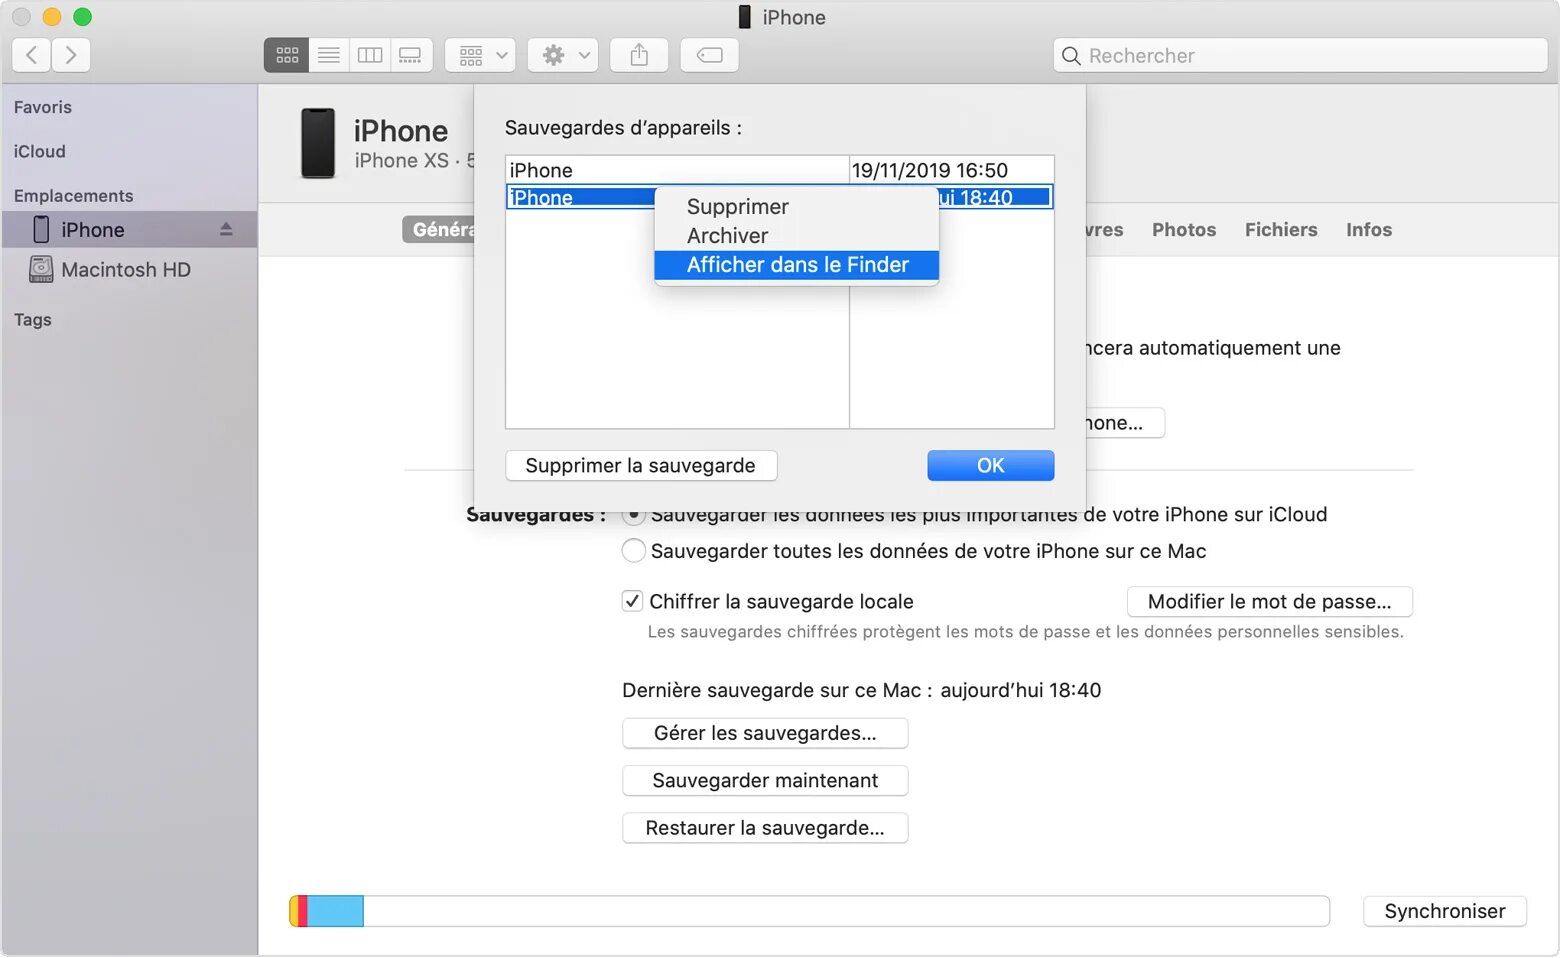The image size is (1560, 958).
Task: Click the large iPhone device icon
Action: (x=318, y=143)
